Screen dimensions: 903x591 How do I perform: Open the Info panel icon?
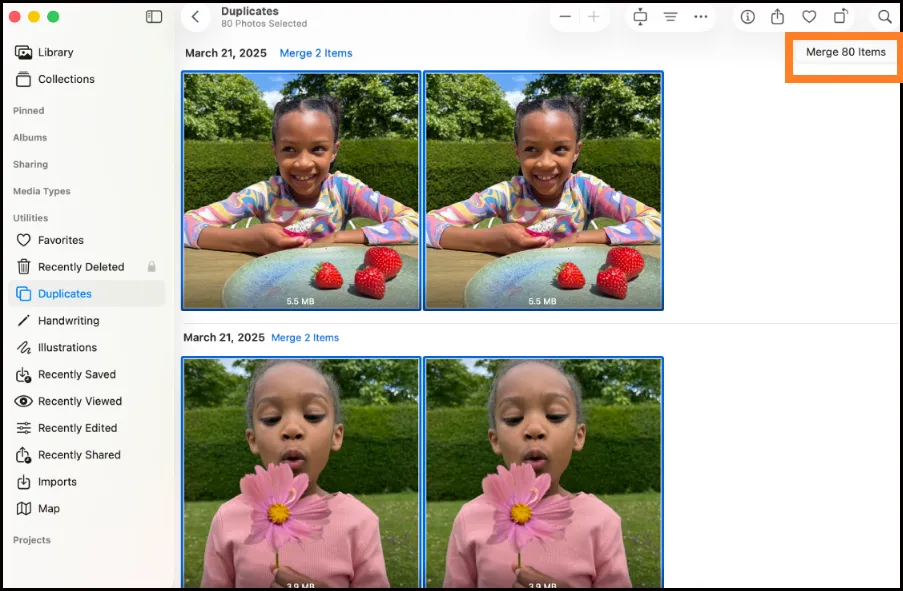[x=746, y=16]
